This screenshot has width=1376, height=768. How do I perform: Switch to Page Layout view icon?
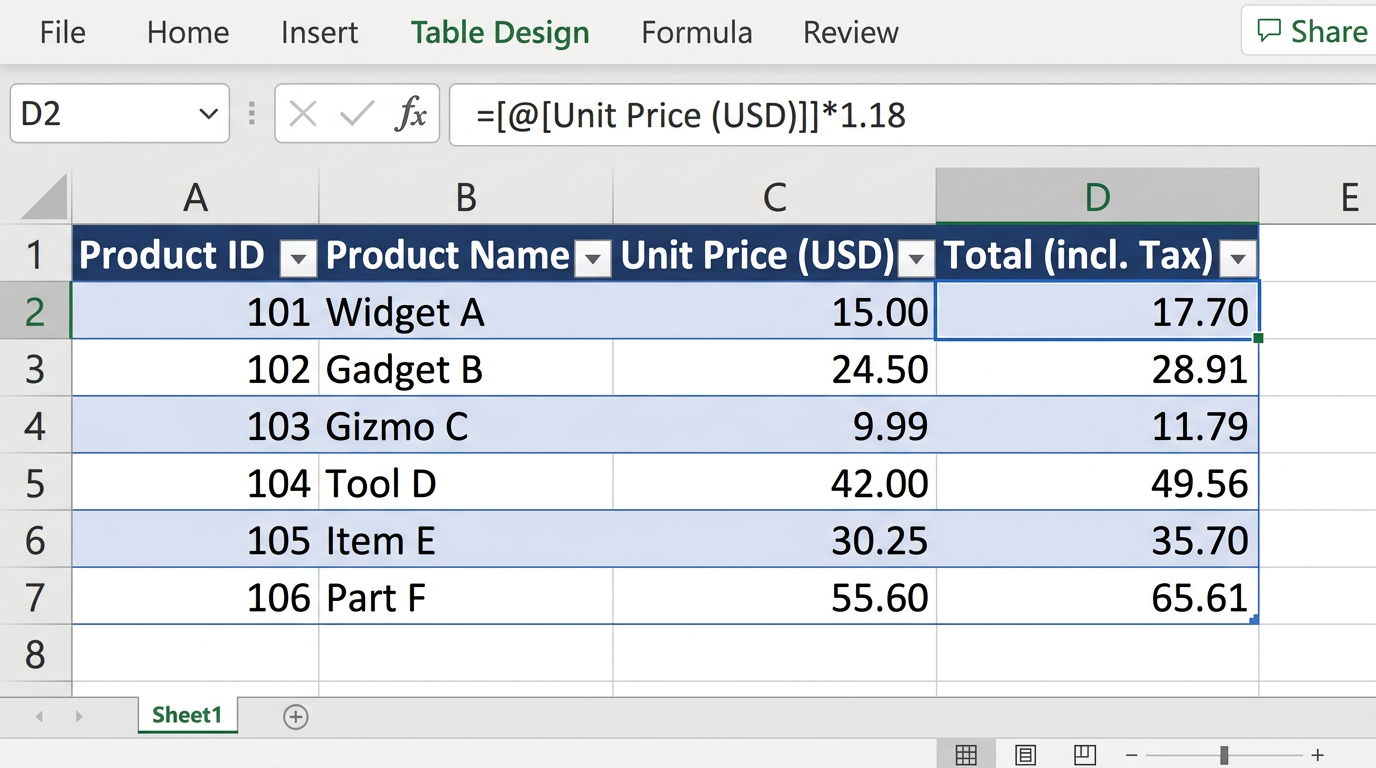point(1025,755)
